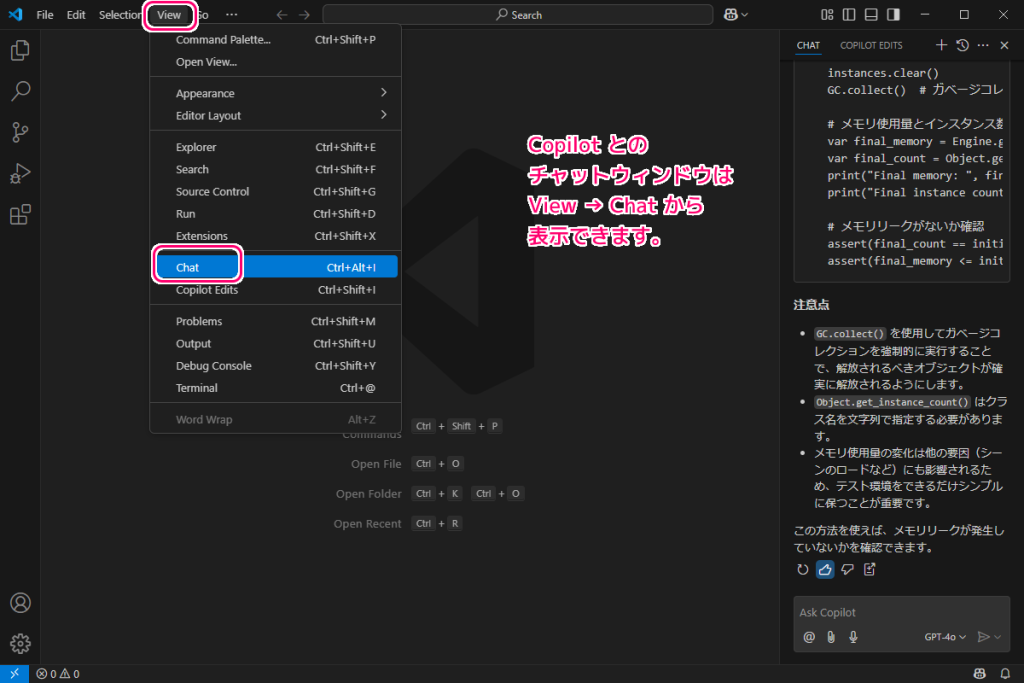Open chat history with the clock icon
The width and height of the screenshot is (1024, 683).
[x=961, y=45]
